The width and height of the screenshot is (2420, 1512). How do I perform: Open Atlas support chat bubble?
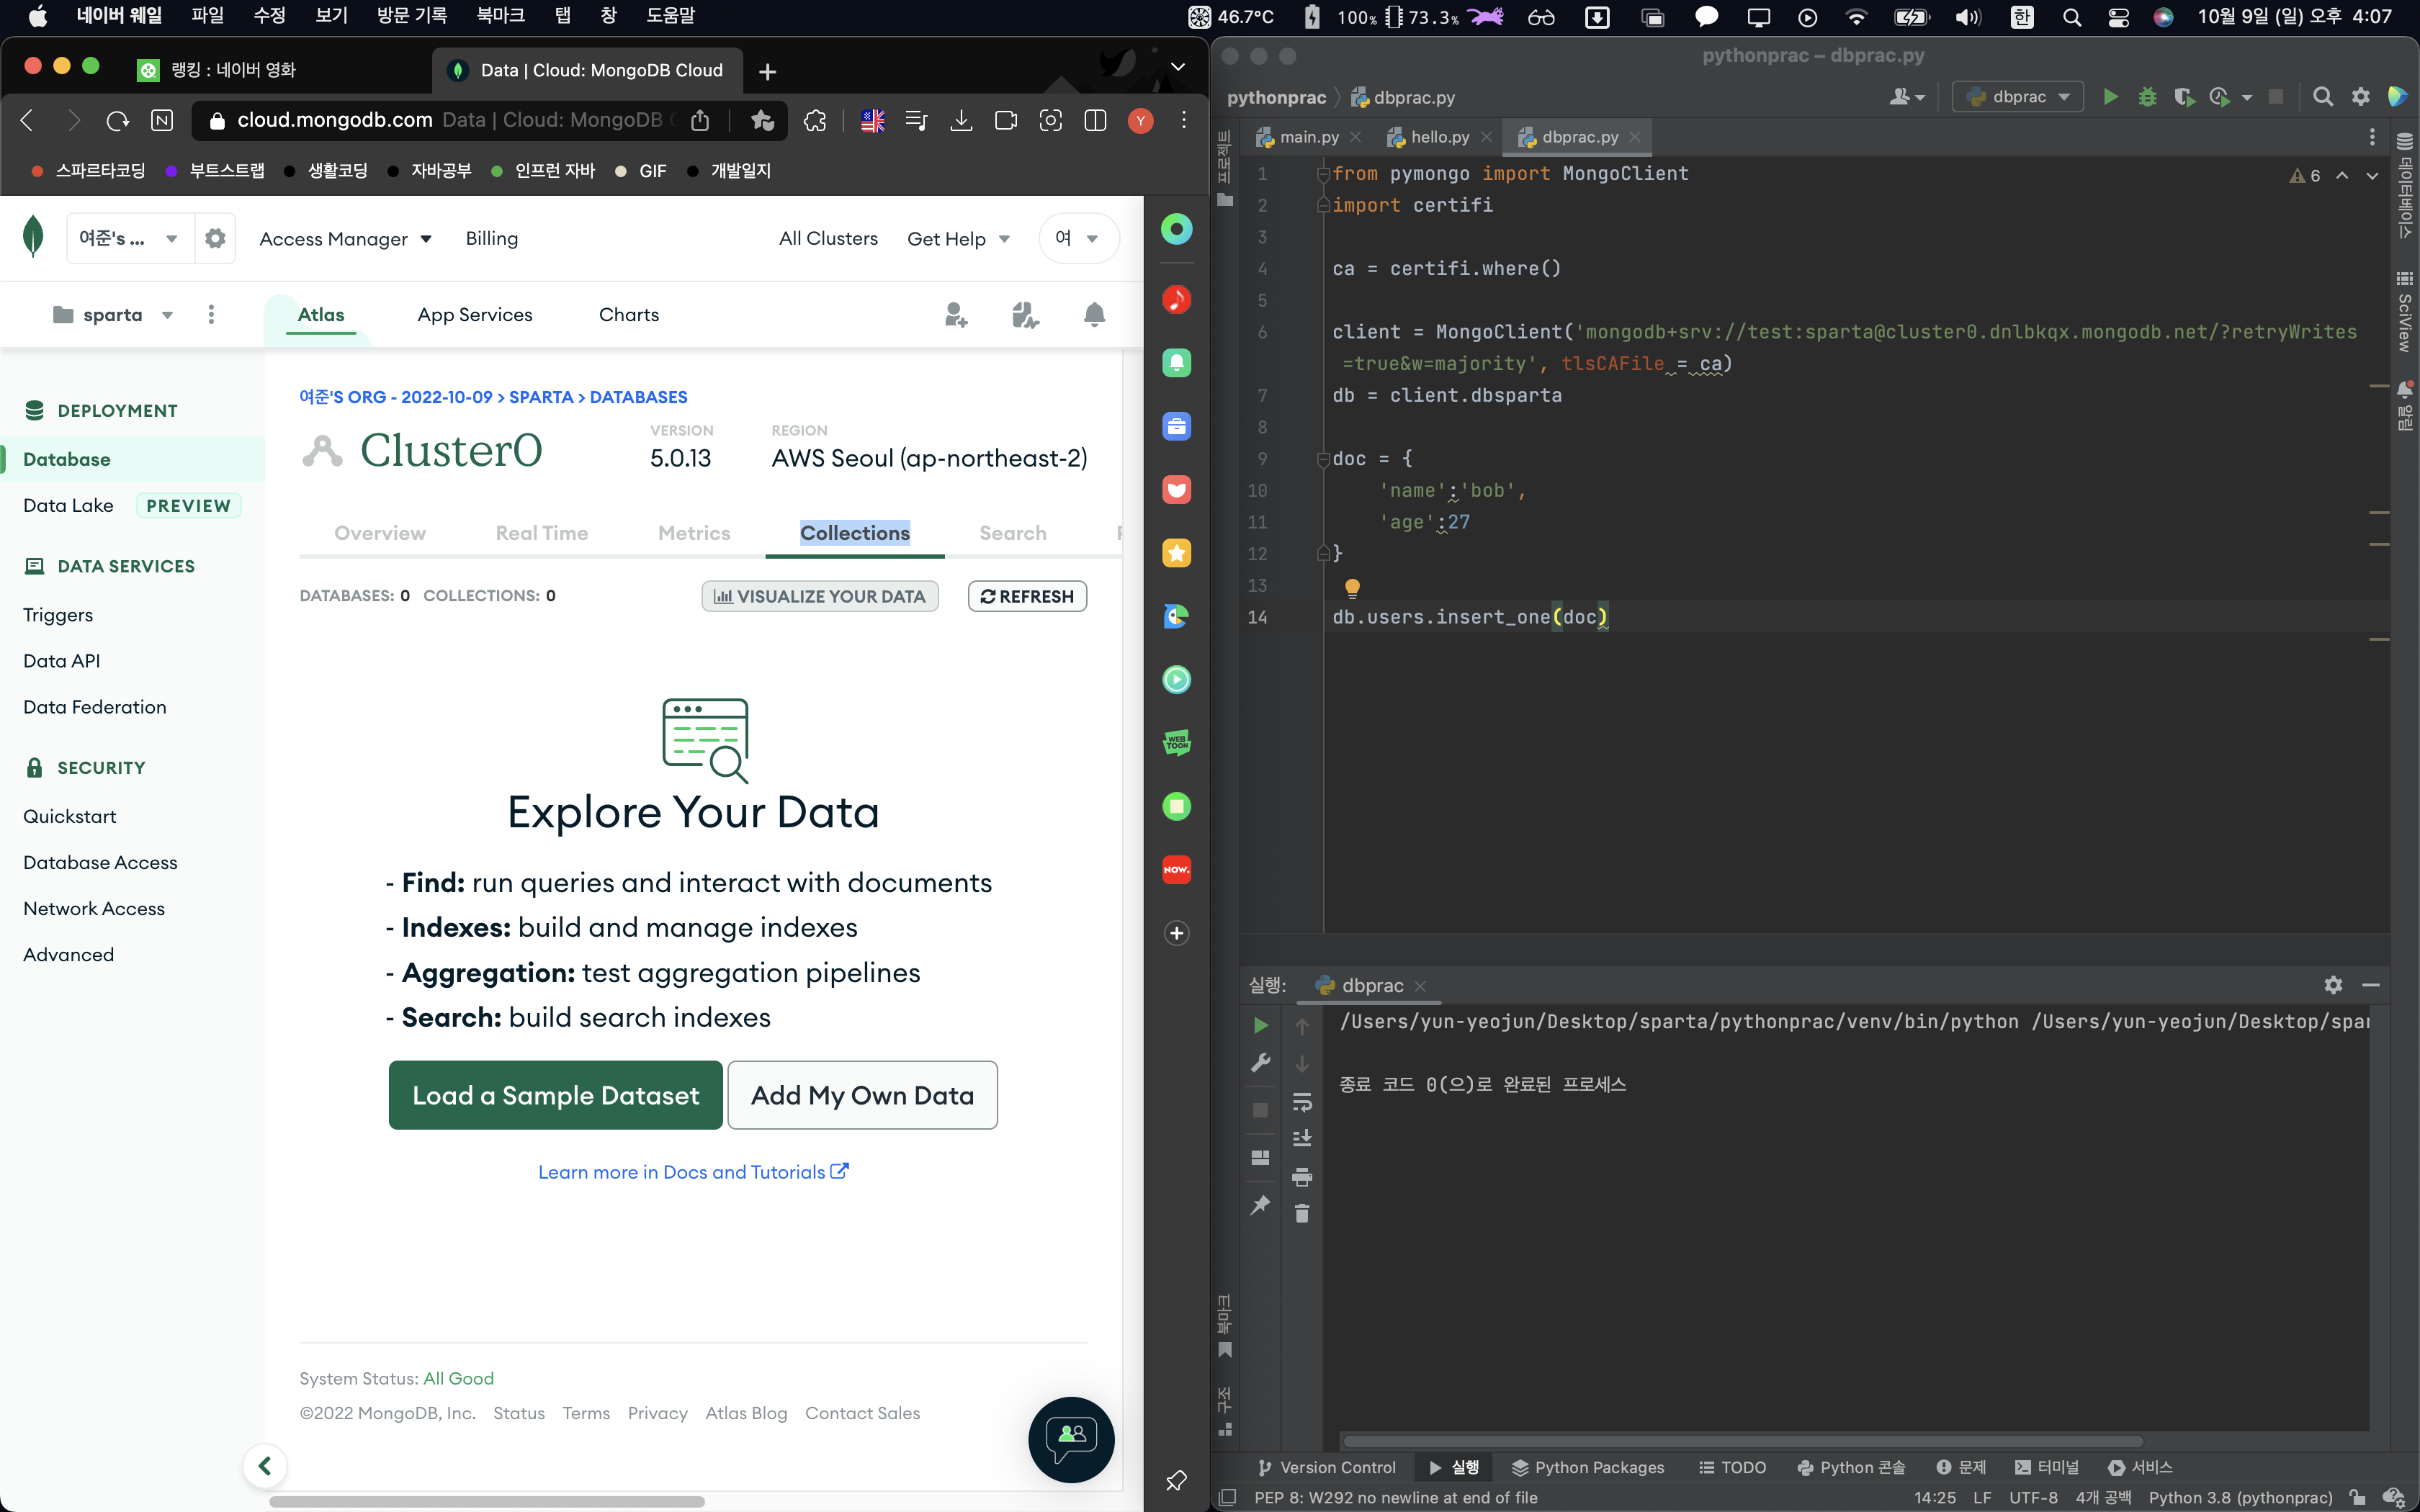[x=1071, y=1439]
